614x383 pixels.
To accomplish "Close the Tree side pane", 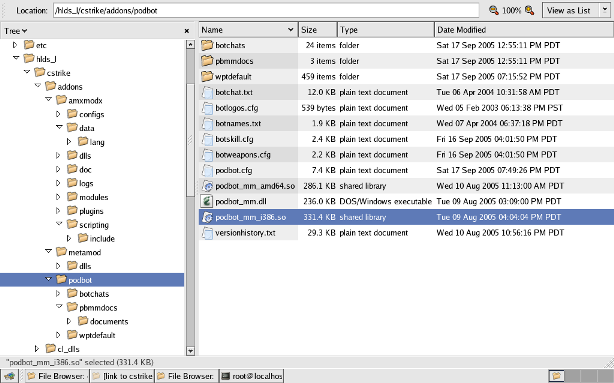I will pyautogui.click(x=187, y=31).
